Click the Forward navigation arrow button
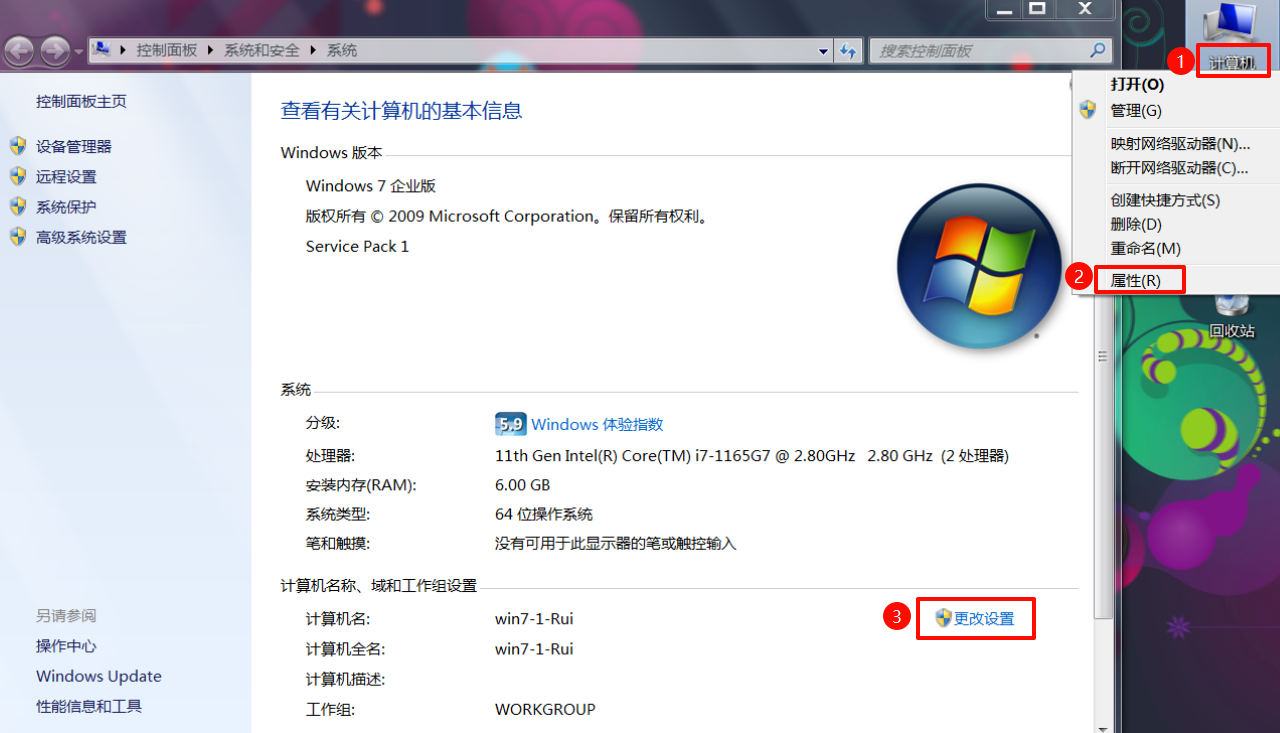Viewport: 1280px width, 733px height. (x=54, y=50)
